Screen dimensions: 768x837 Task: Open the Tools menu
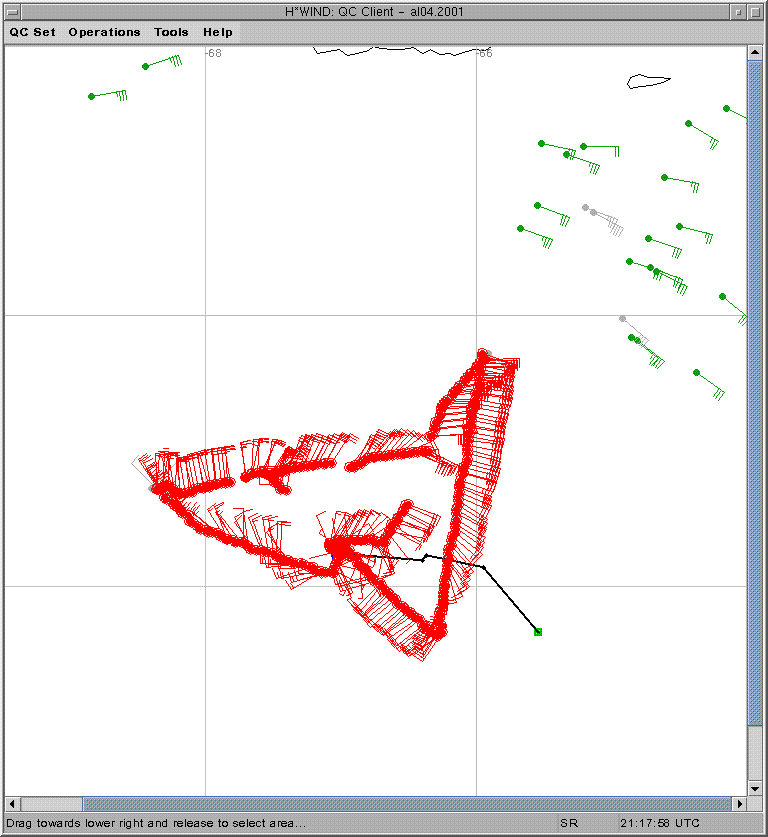171,32
